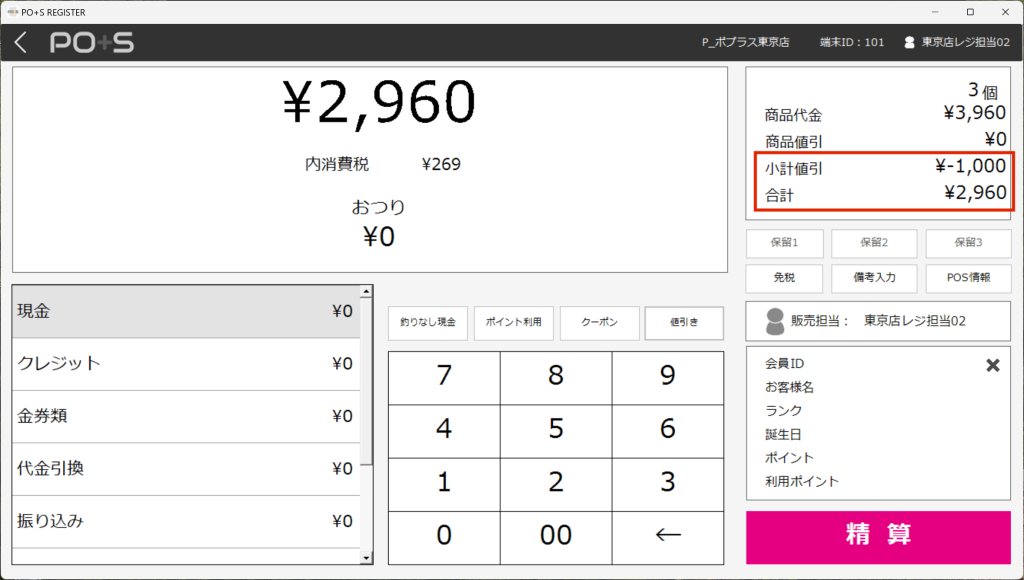Click the PO+S logo
This screenshot has height=580, width=1024.
point(92,43)
